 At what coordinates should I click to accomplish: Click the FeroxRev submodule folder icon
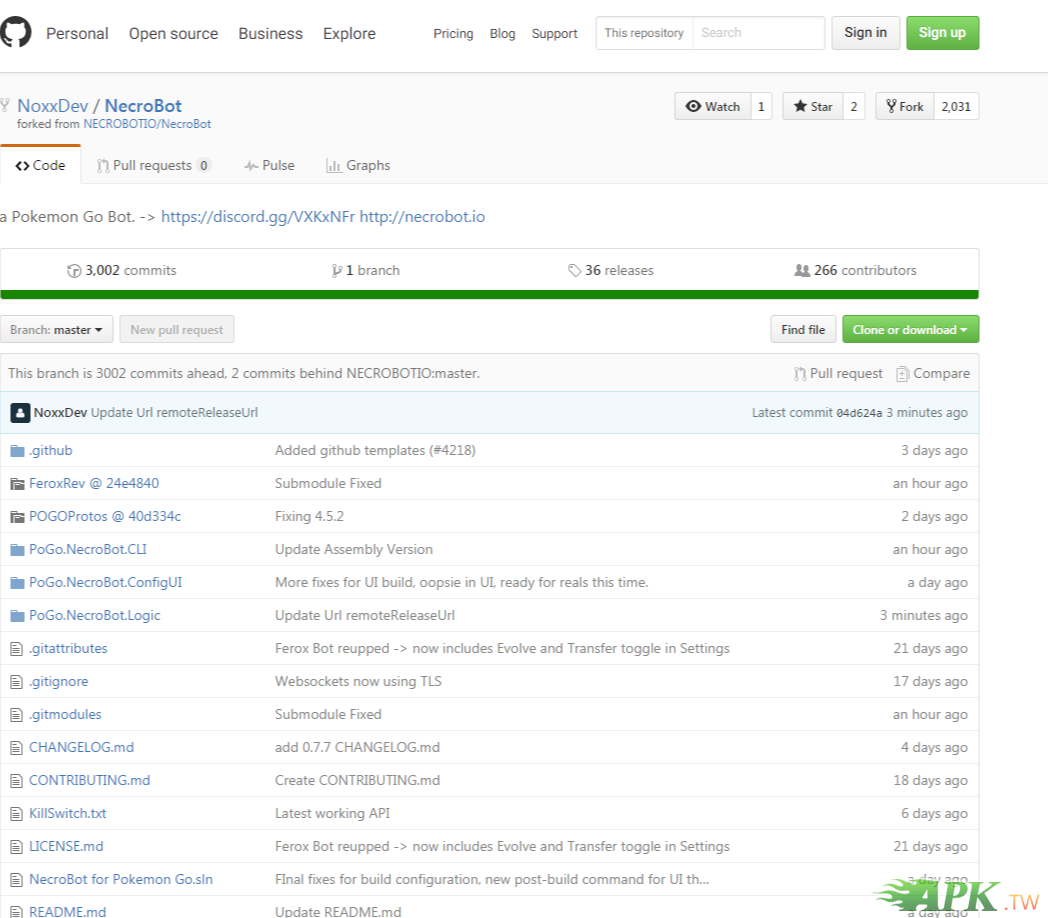[x=17, y=484]
